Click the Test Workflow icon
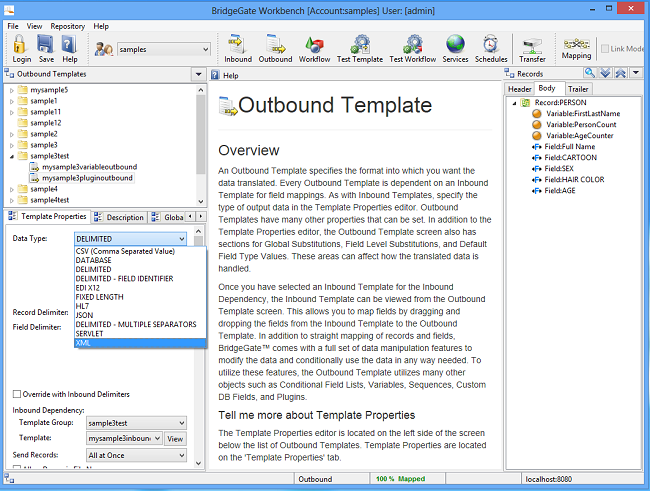The width and height of the screenshot is (650, 491). [x=412, y=44]
